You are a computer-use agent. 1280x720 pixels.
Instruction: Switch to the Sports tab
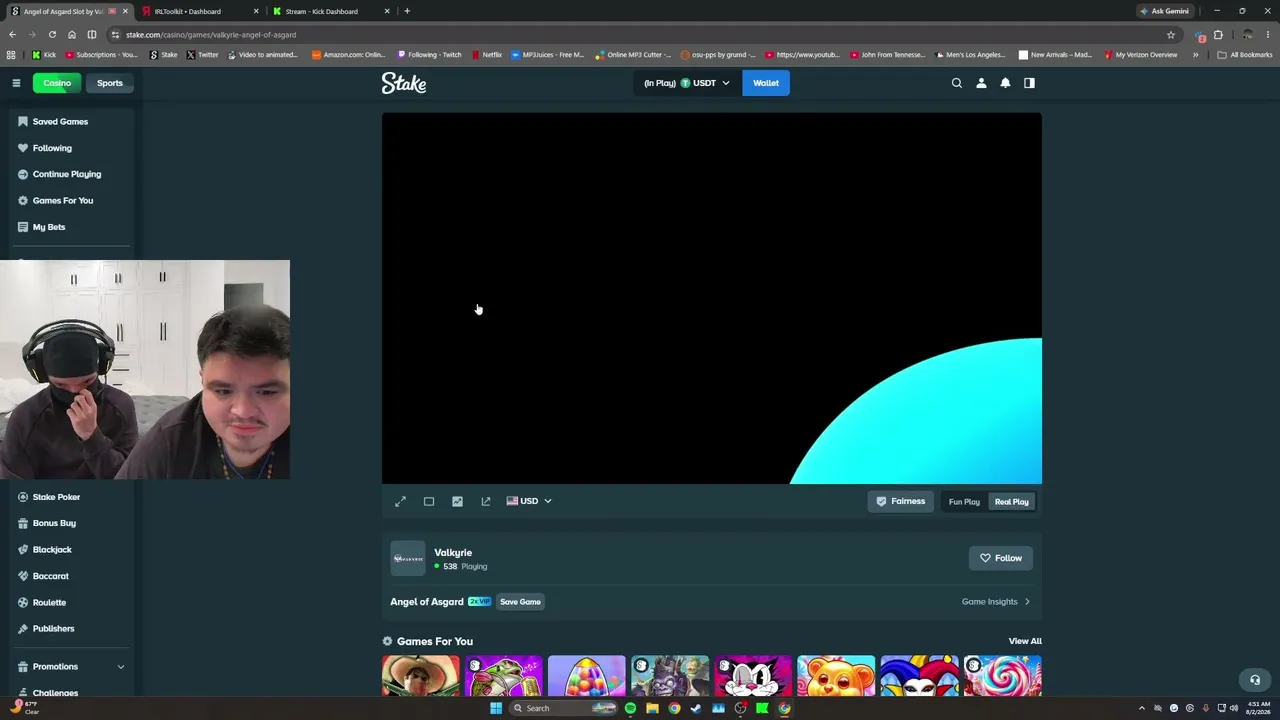click(x=110, y=83)
